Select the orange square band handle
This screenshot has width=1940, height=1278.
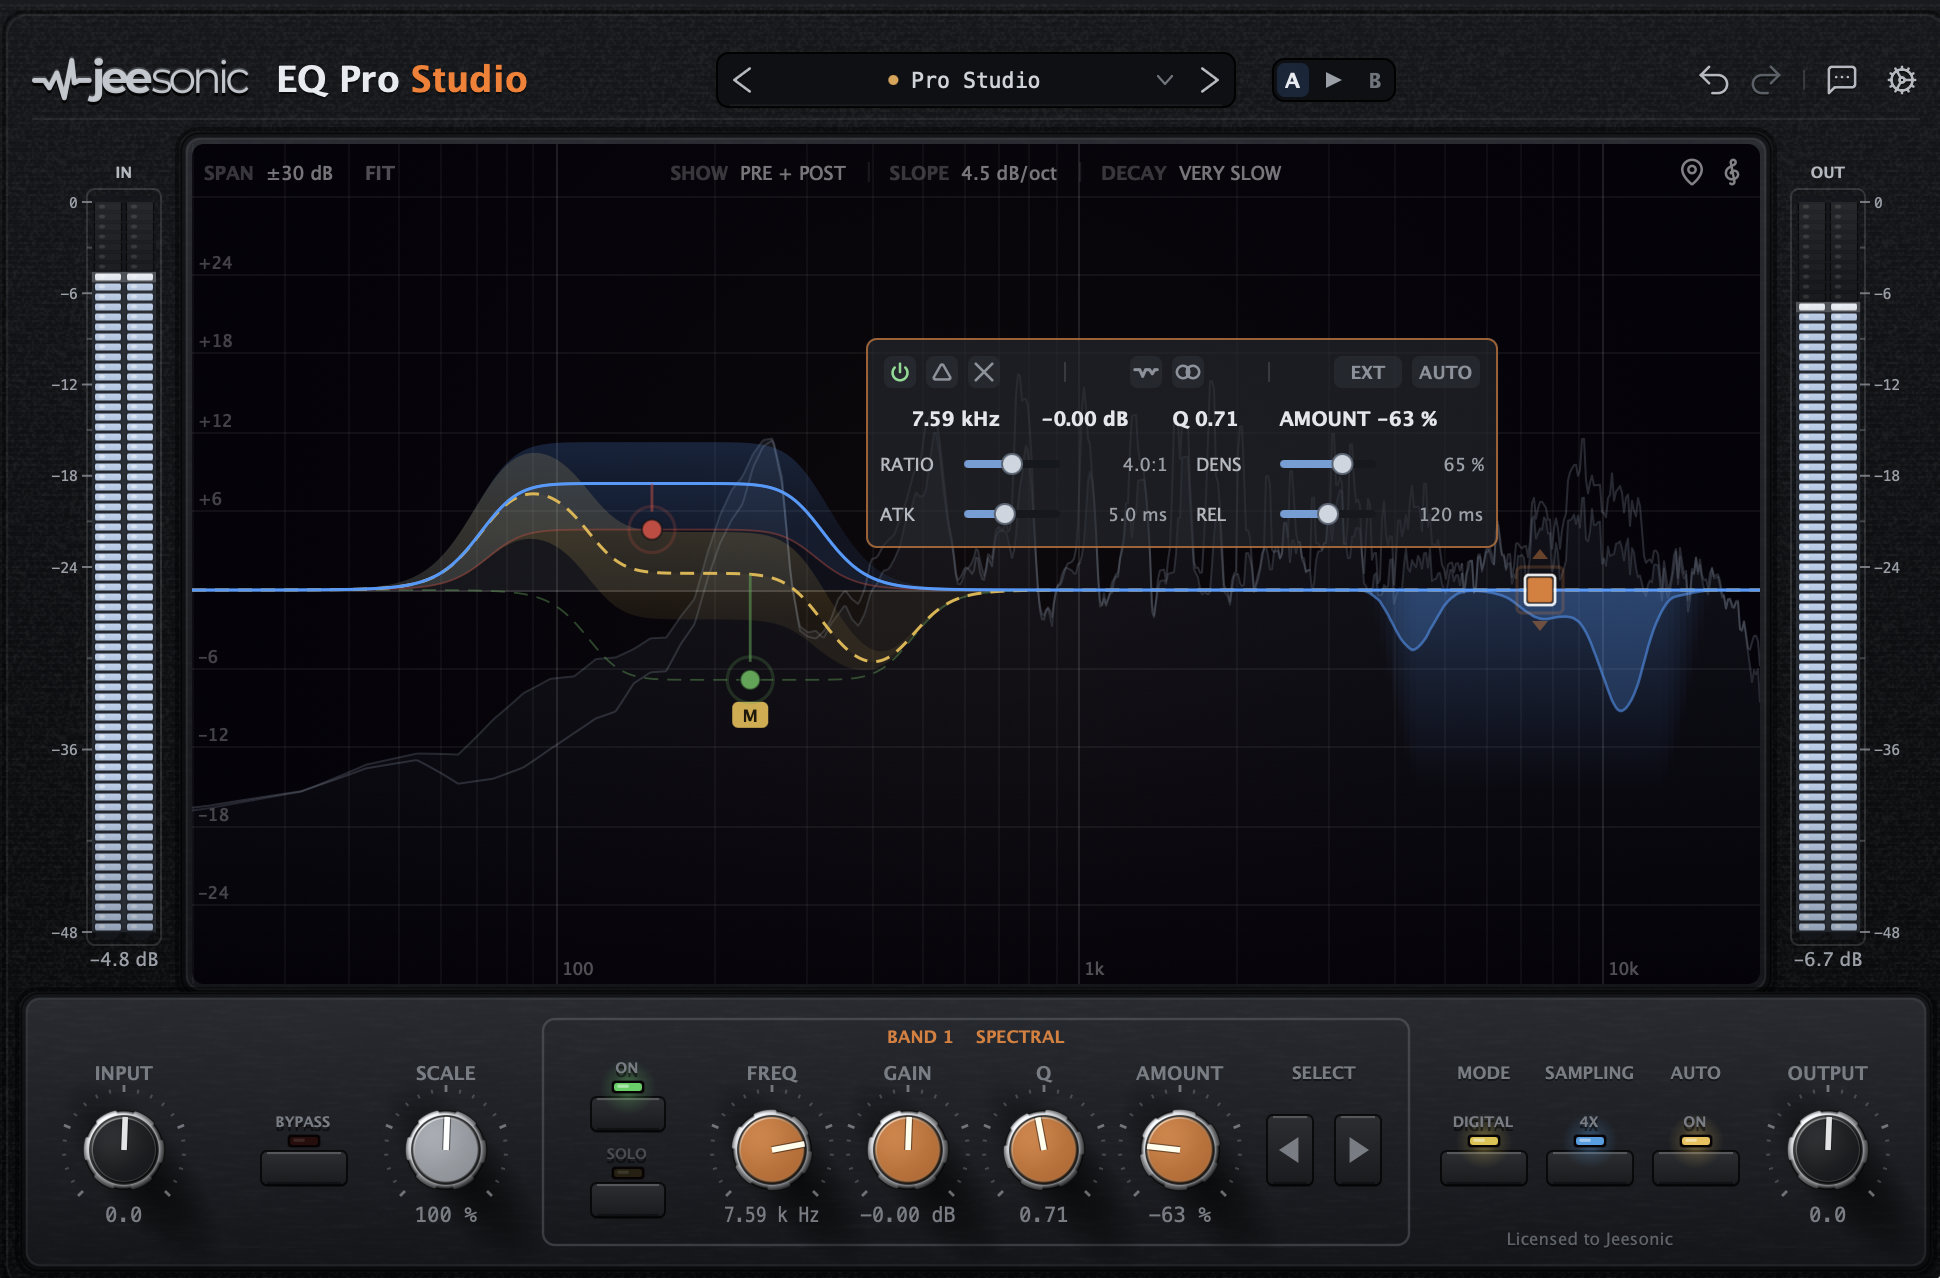point(1540,590)
